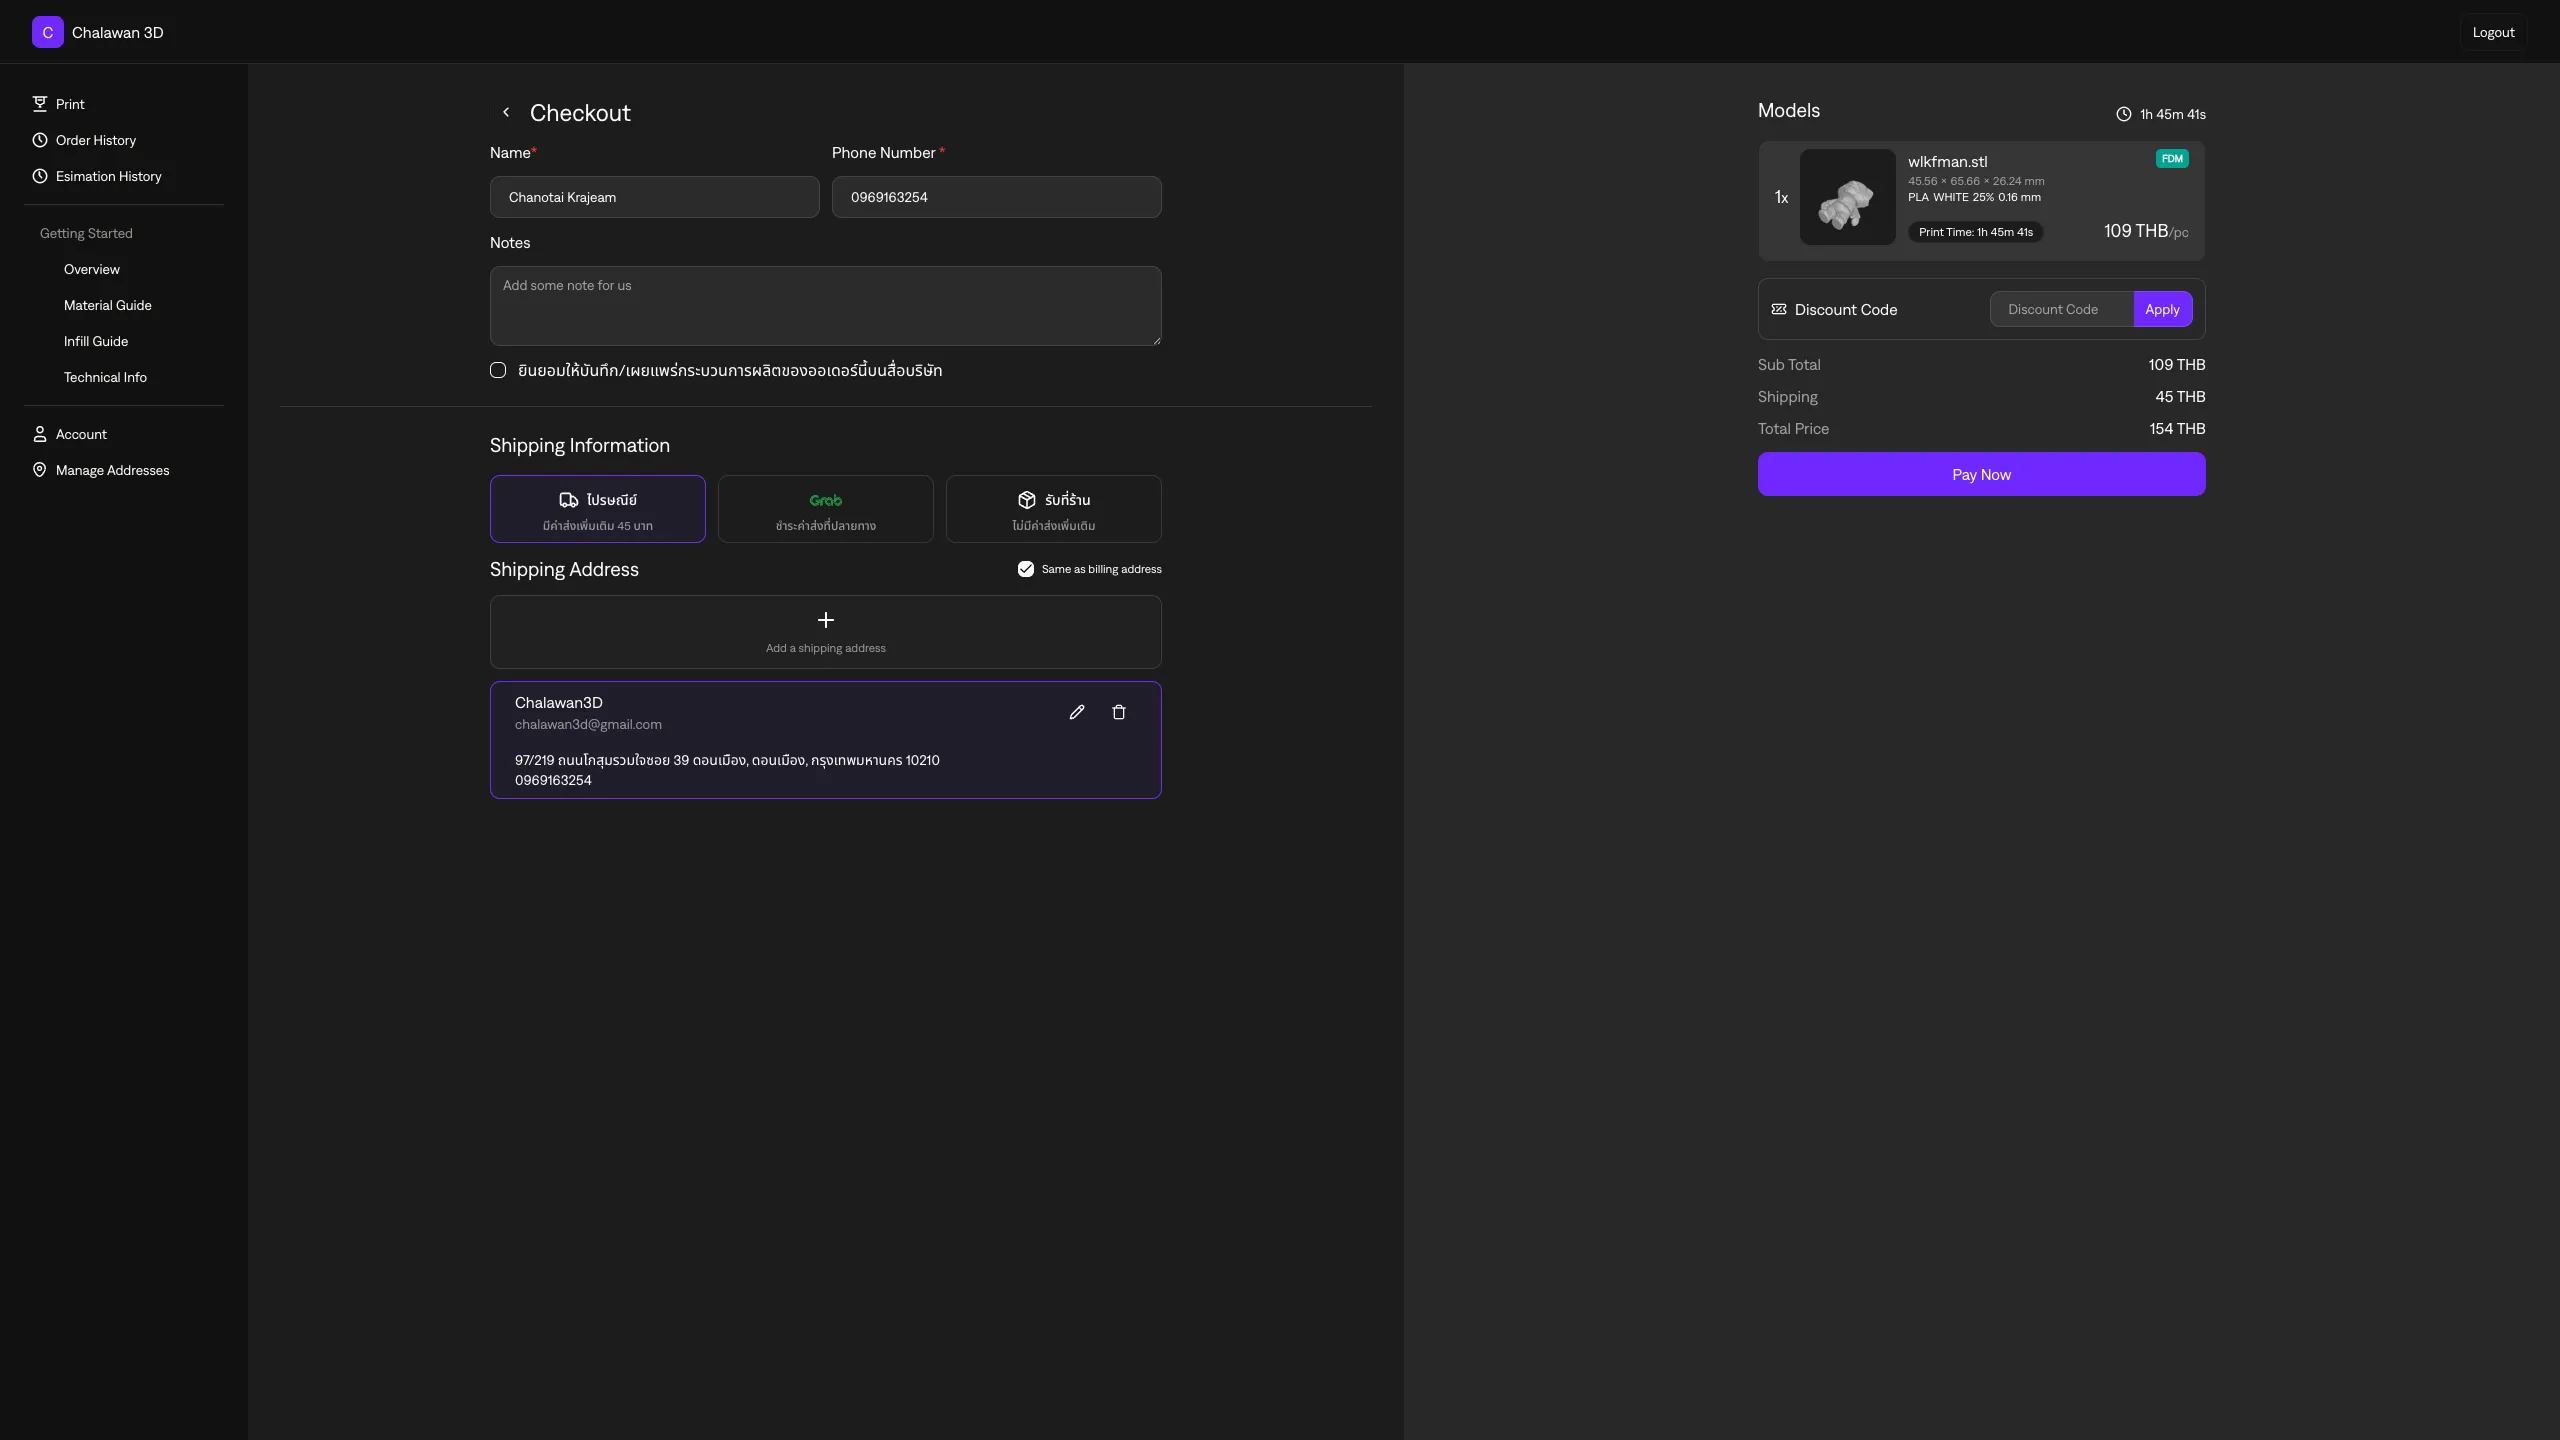The width and height of the screenshot is (2560, 1440).
Task: Click the back arrow beside Checkout
Action: tap(506, 112)
